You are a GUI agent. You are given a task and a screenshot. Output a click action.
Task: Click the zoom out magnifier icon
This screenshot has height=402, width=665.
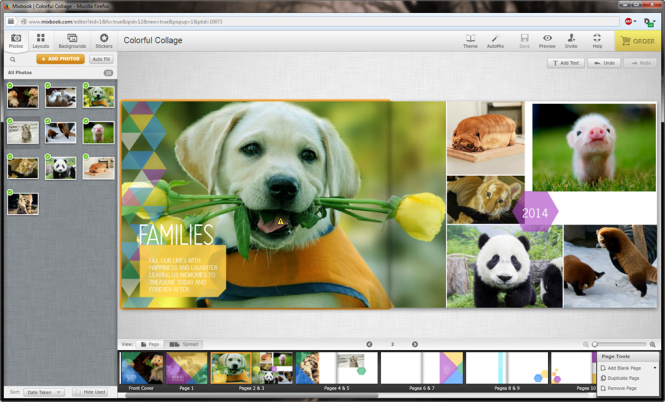point(586,345)
